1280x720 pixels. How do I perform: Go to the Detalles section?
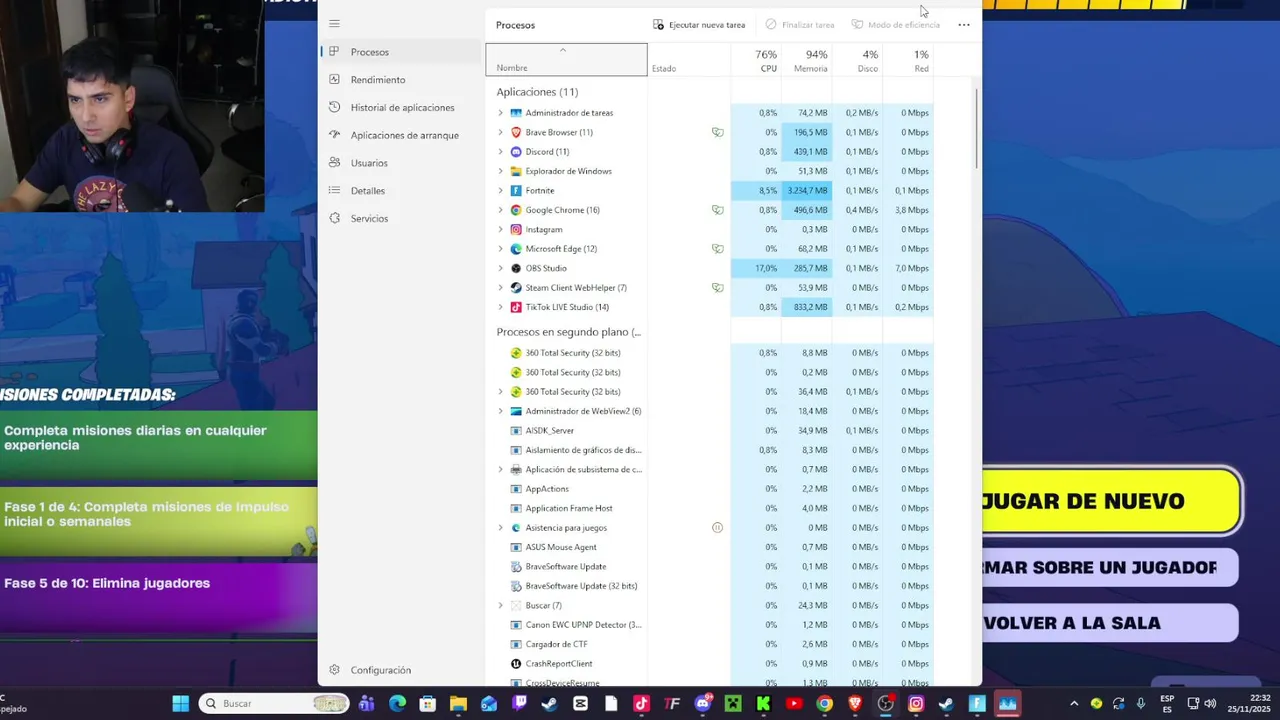pyautogui.click(x=400, y=191)
